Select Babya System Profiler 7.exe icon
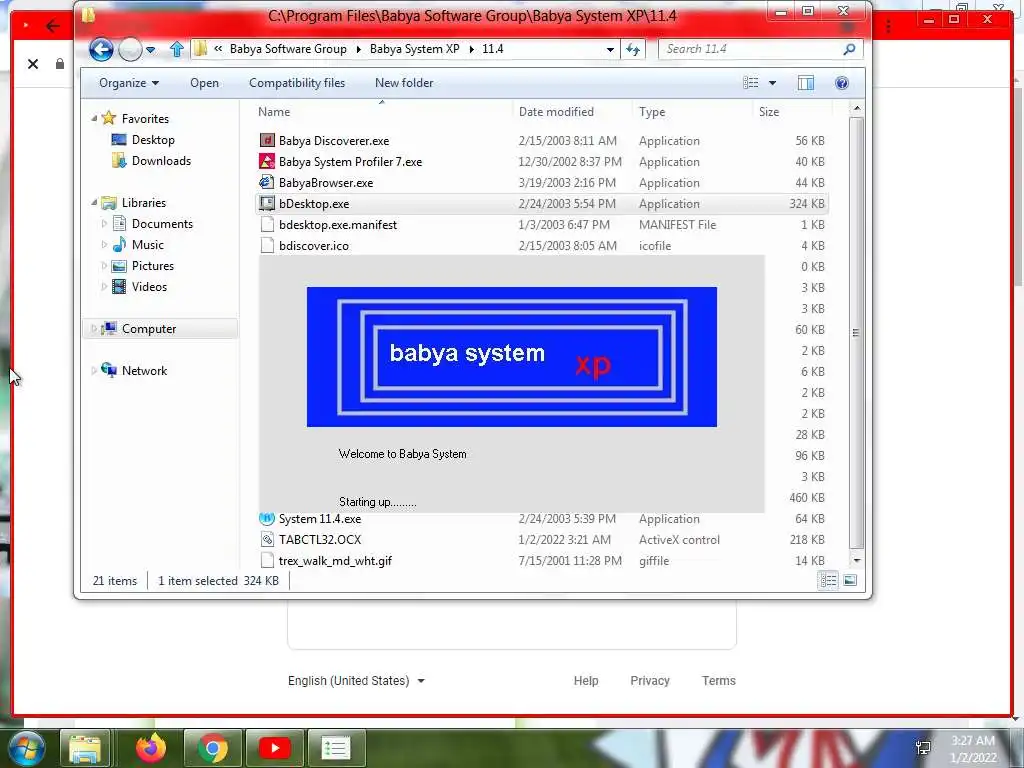Image resolution: width=1024 pixels, height=768 pixels. pos(267,161)
